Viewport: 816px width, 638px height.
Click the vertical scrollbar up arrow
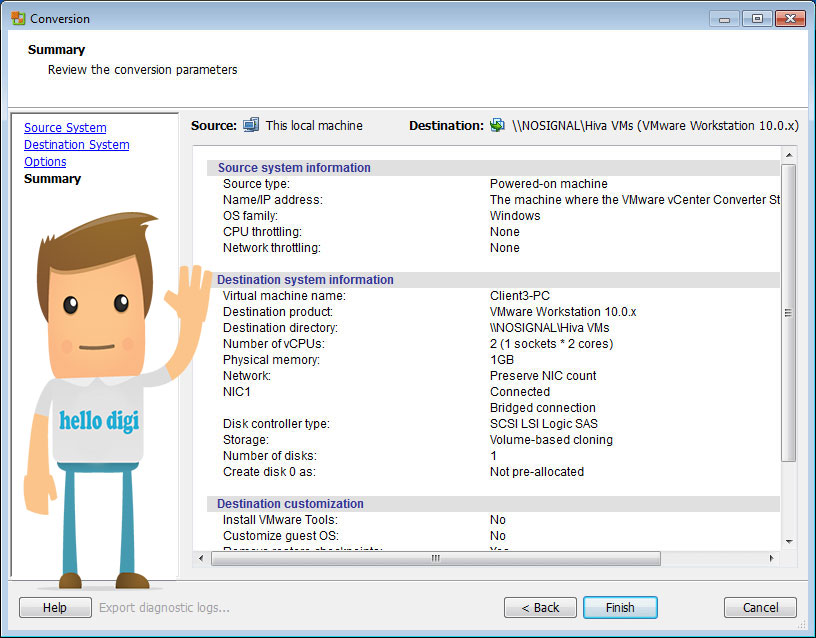tap(789, 155)
